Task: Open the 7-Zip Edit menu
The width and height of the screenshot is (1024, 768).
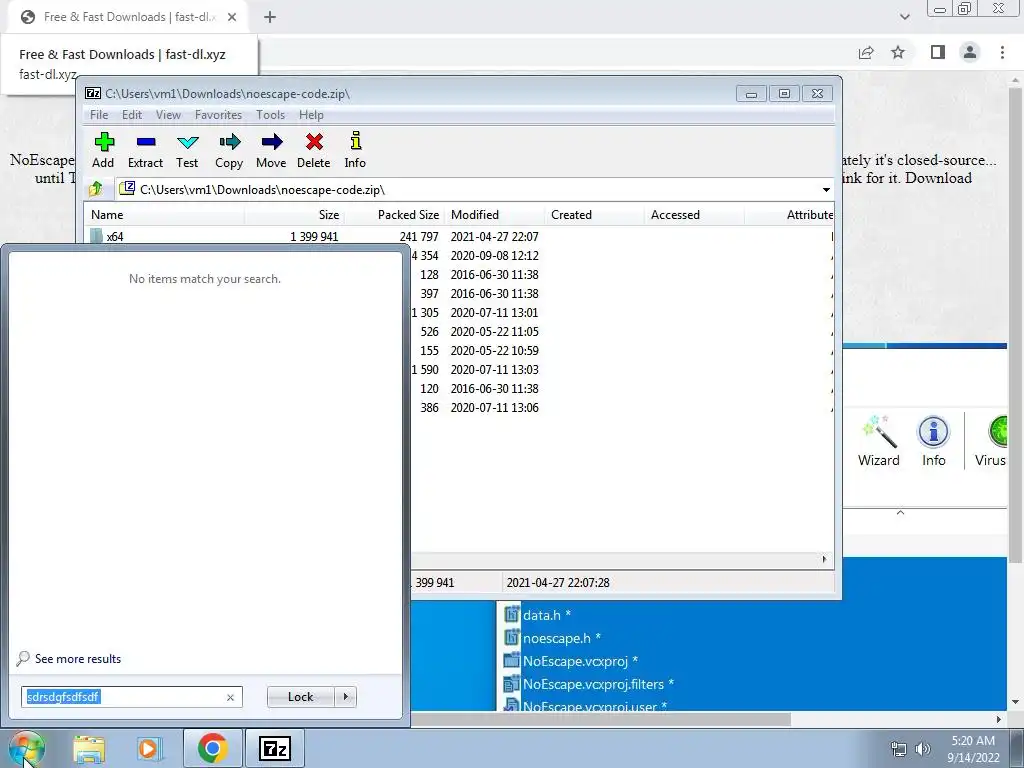Action: pyautogui.click(x=132, y=115)
